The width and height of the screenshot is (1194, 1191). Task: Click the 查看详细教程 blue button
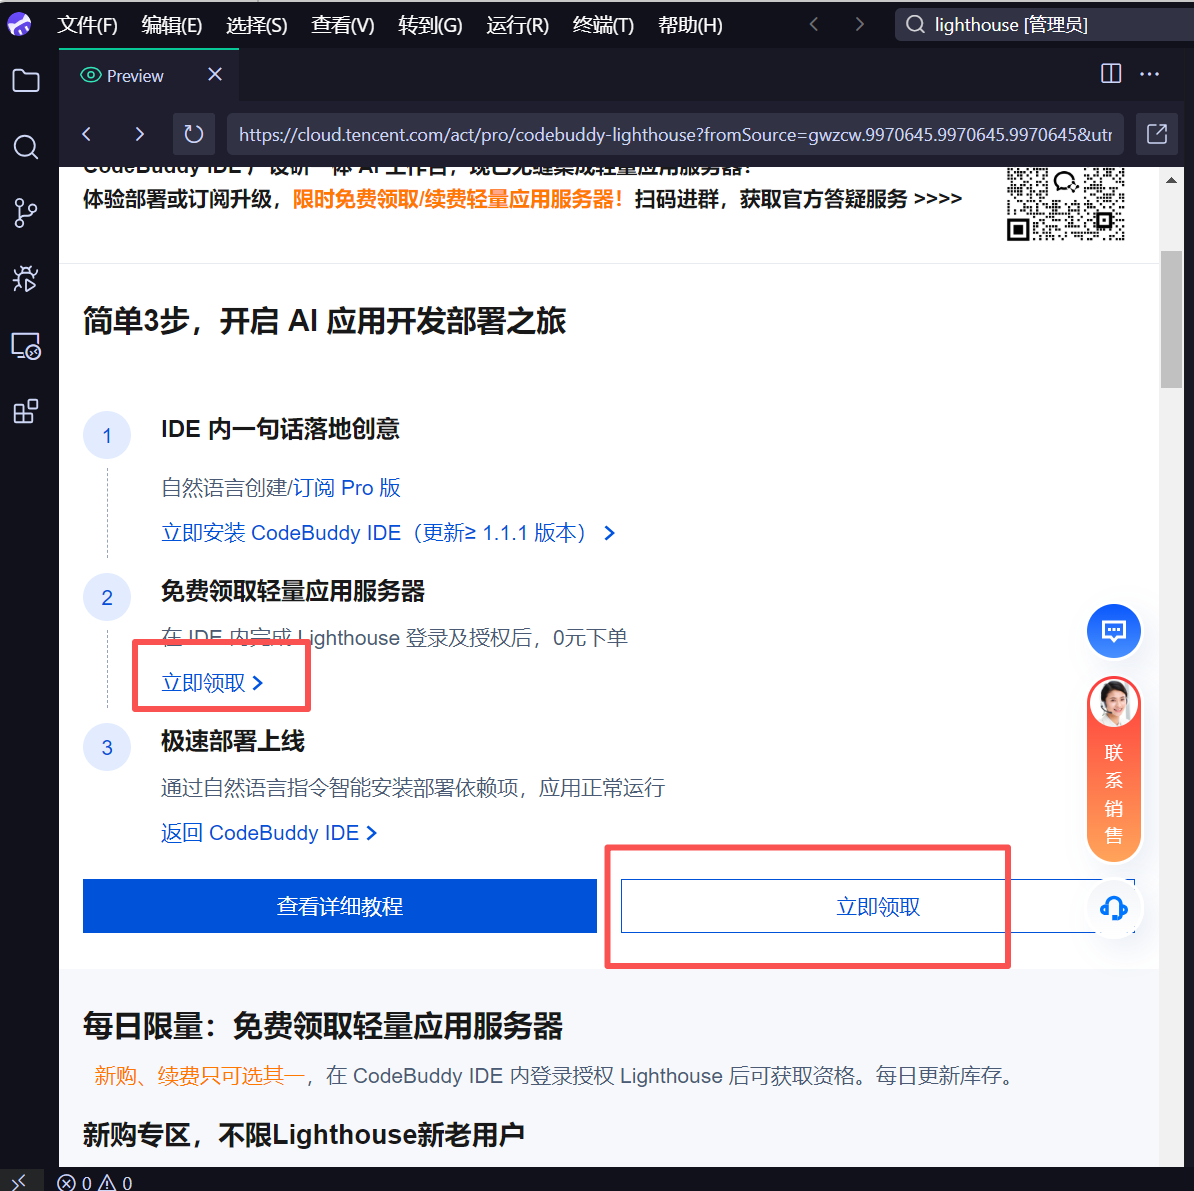tap(340, 906)
